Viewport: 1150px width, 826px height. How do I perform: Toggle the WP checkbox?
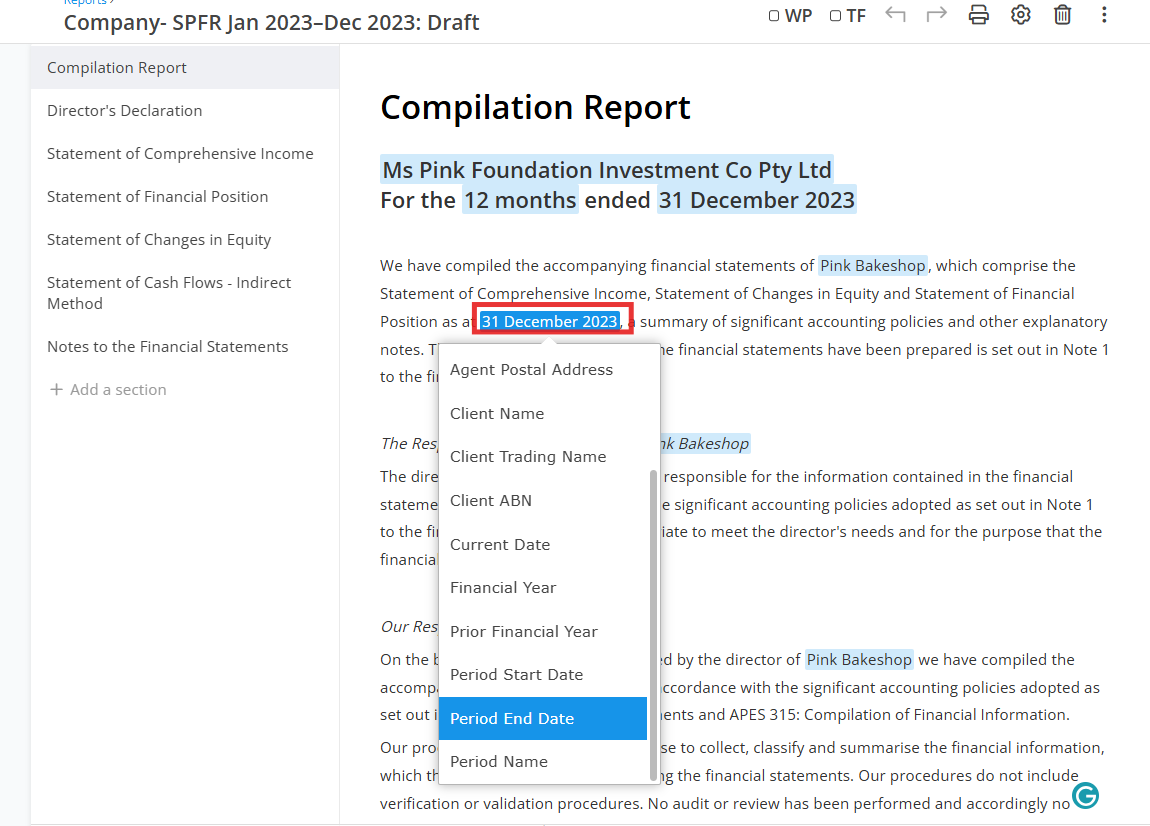coord(774,15)
